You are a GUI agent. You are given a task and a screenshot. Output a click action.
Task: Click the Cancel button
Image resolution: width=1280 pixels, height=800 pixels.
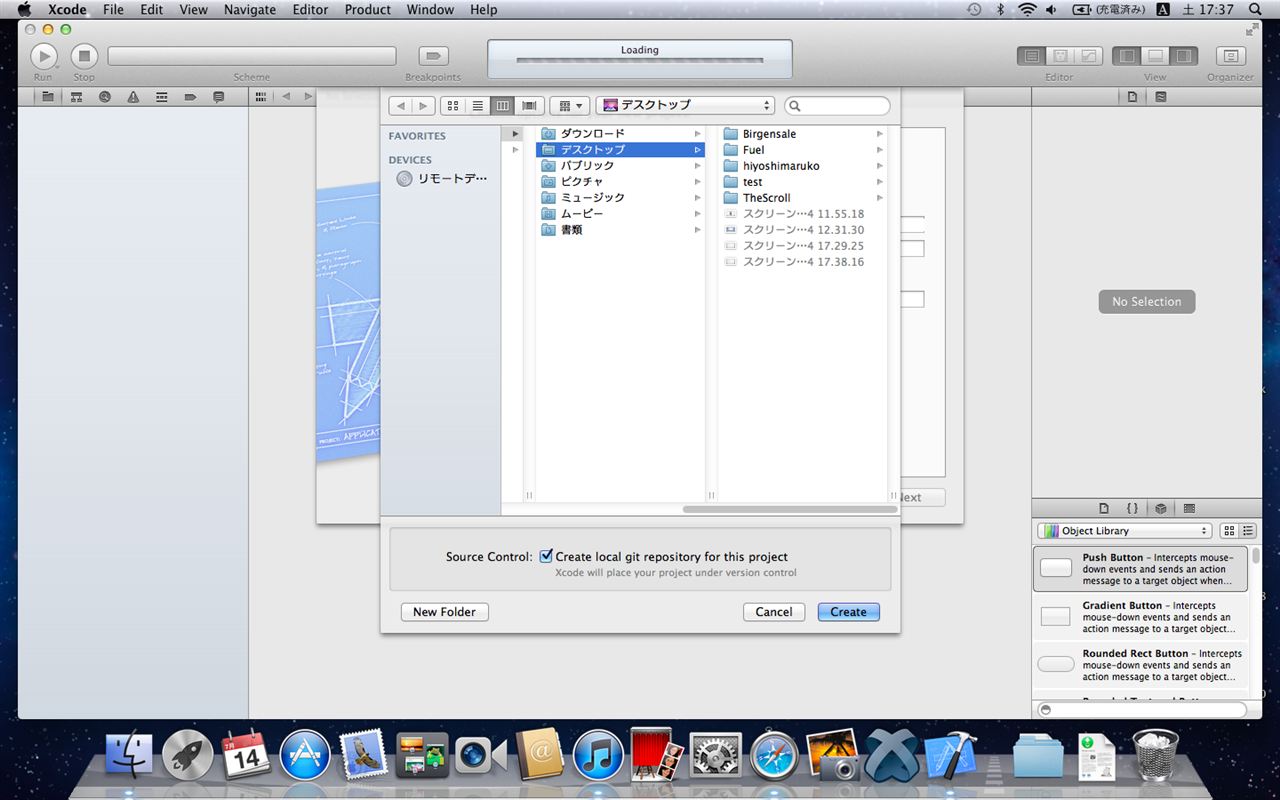(x=774, y=612)
